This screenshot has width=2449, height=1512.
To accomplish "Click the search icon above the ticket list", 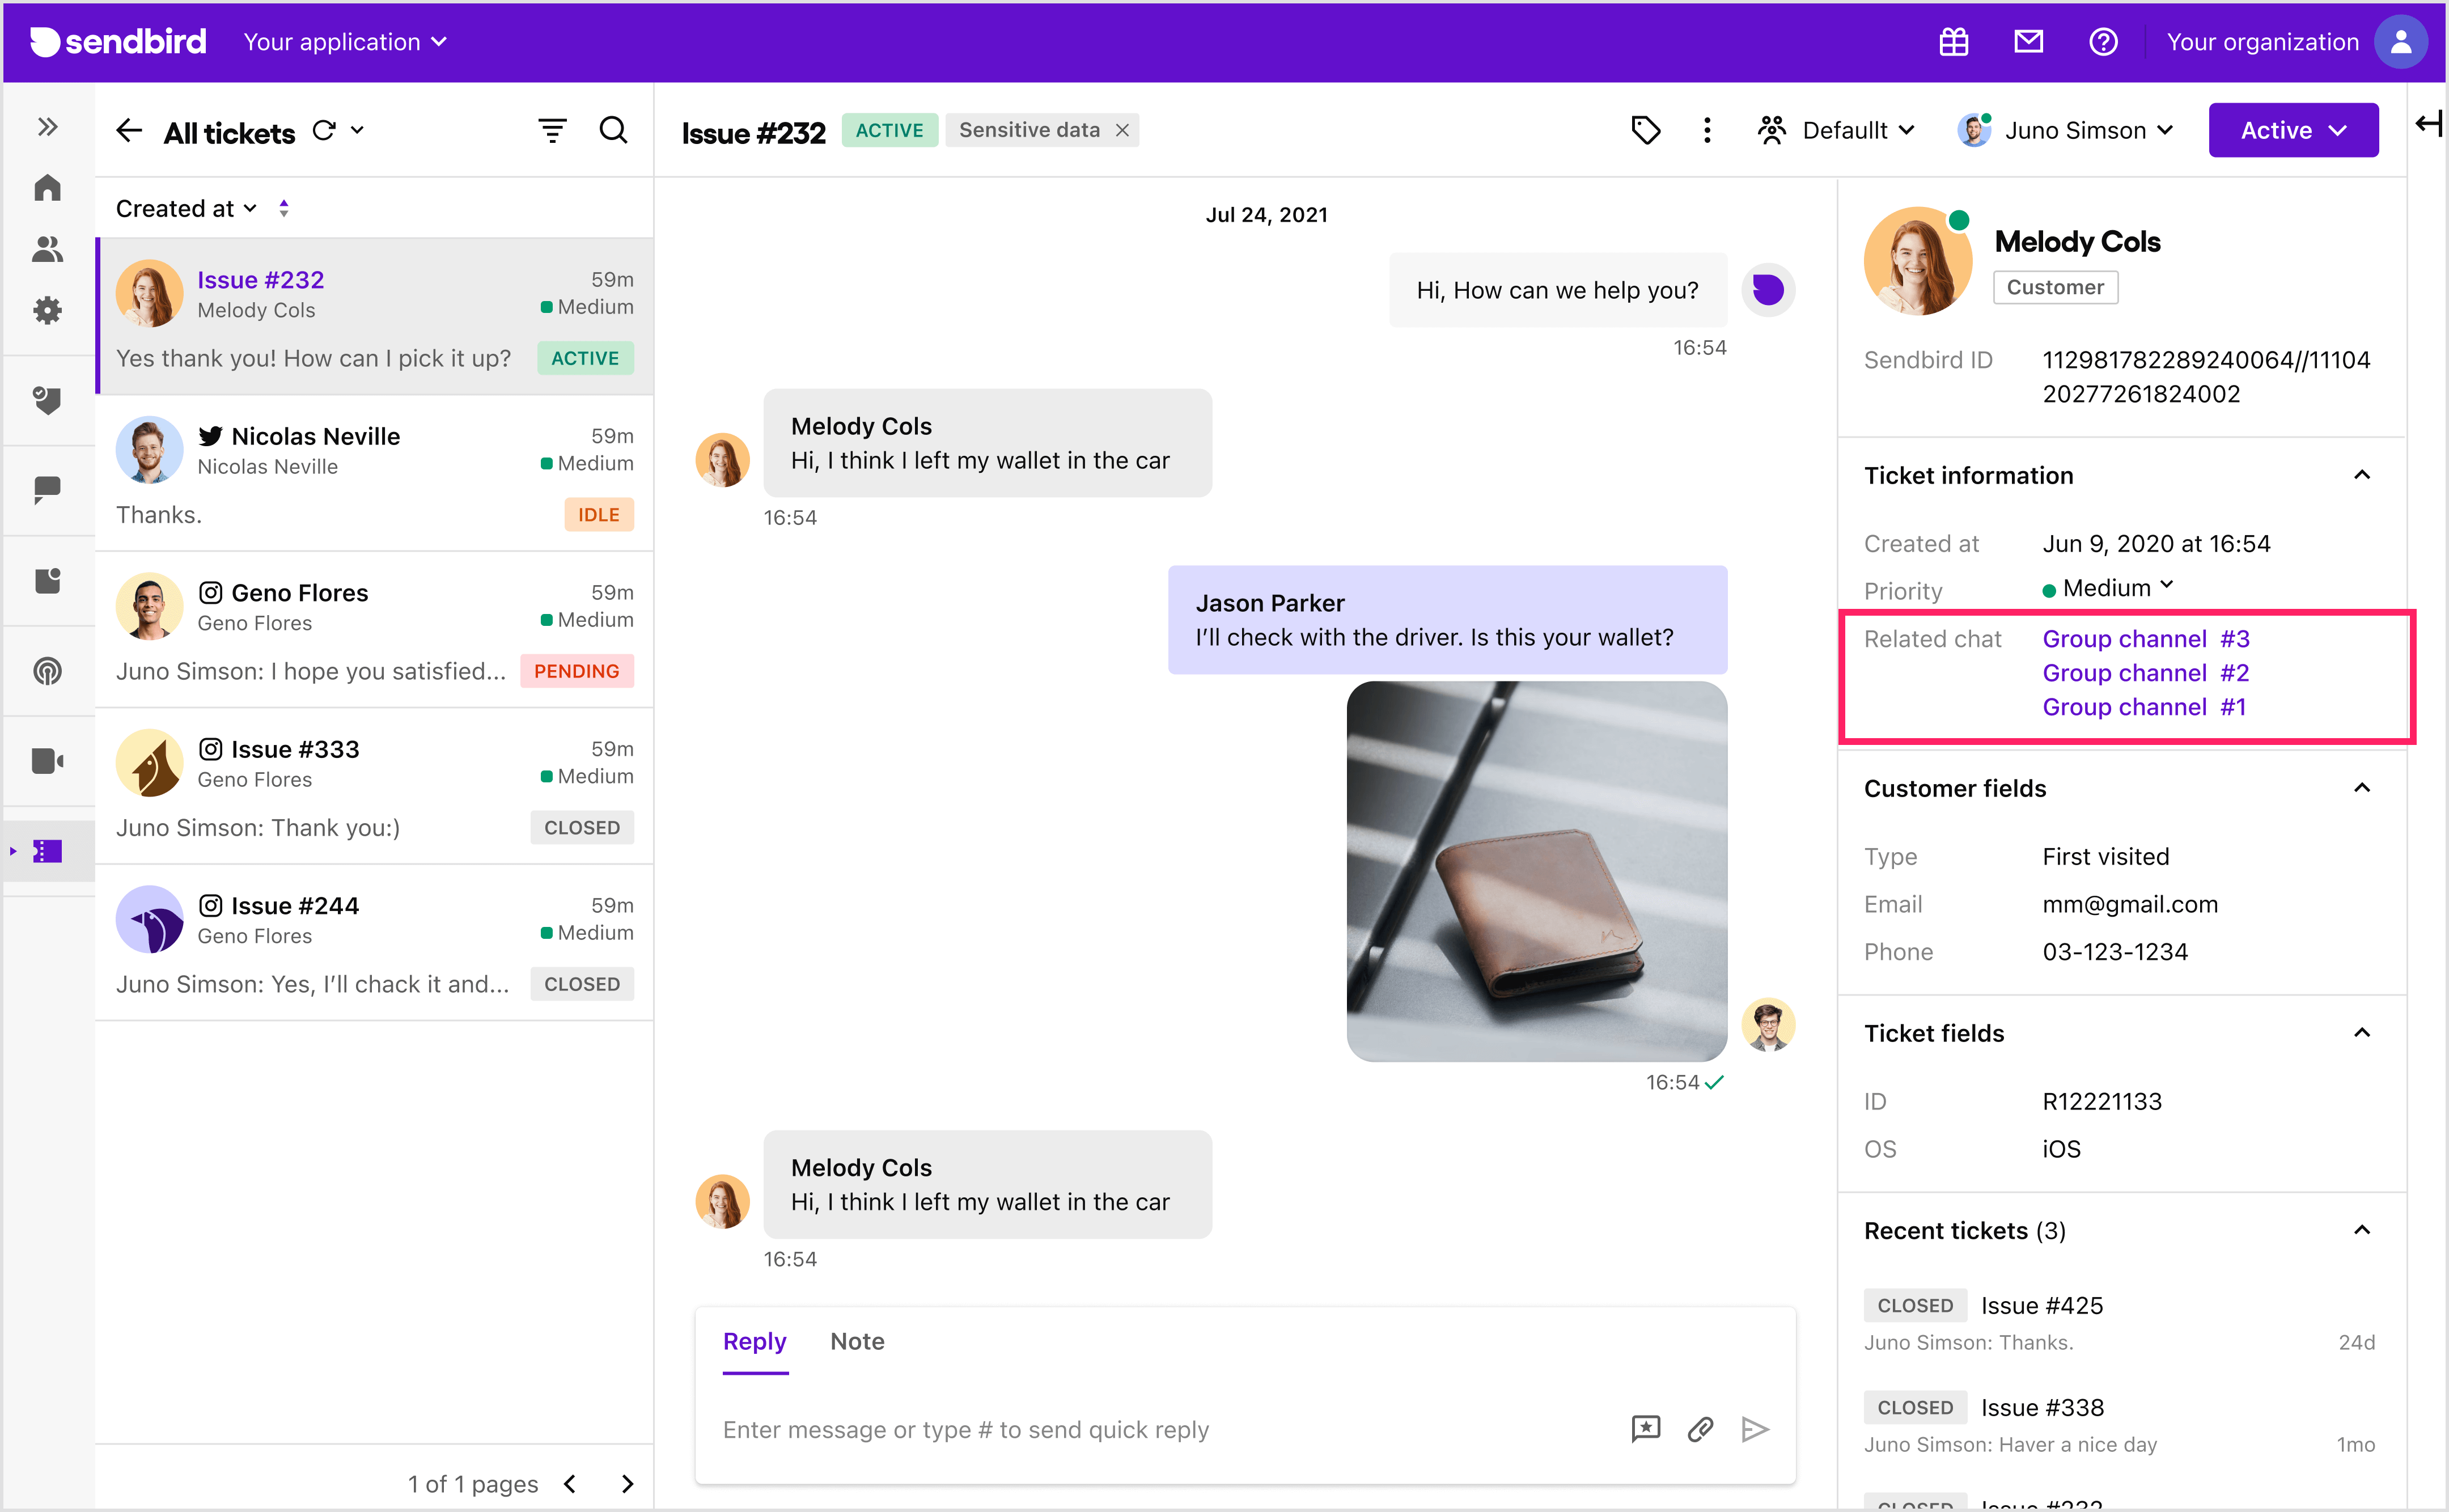I will click(x=613, y=130).
